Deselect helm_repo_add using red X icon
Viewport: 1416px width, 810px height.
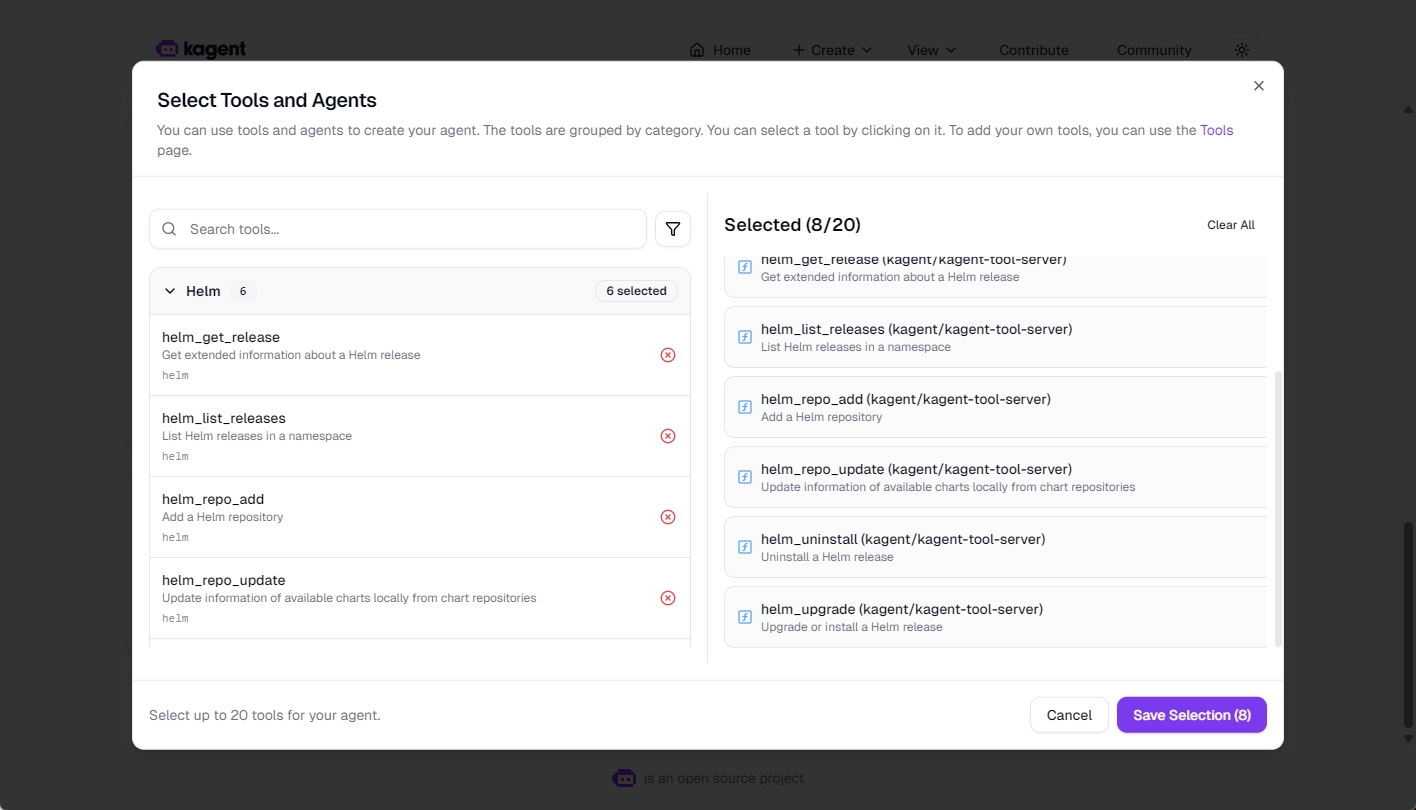[668, 517]
